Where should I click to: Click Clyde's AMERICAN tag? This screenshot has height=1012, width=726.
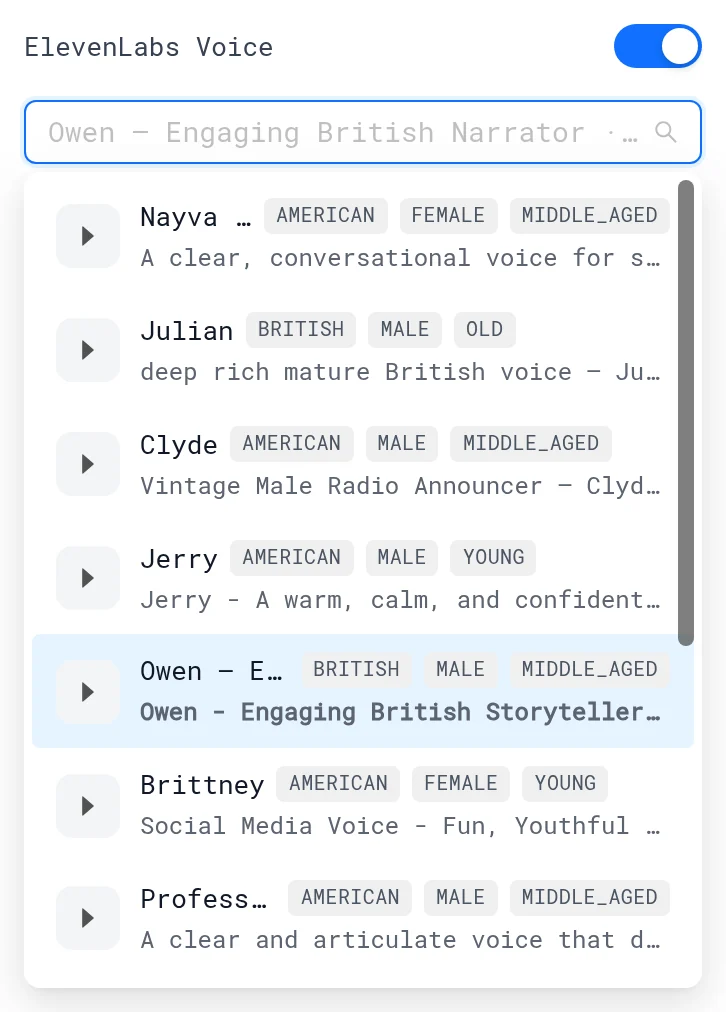292,443
